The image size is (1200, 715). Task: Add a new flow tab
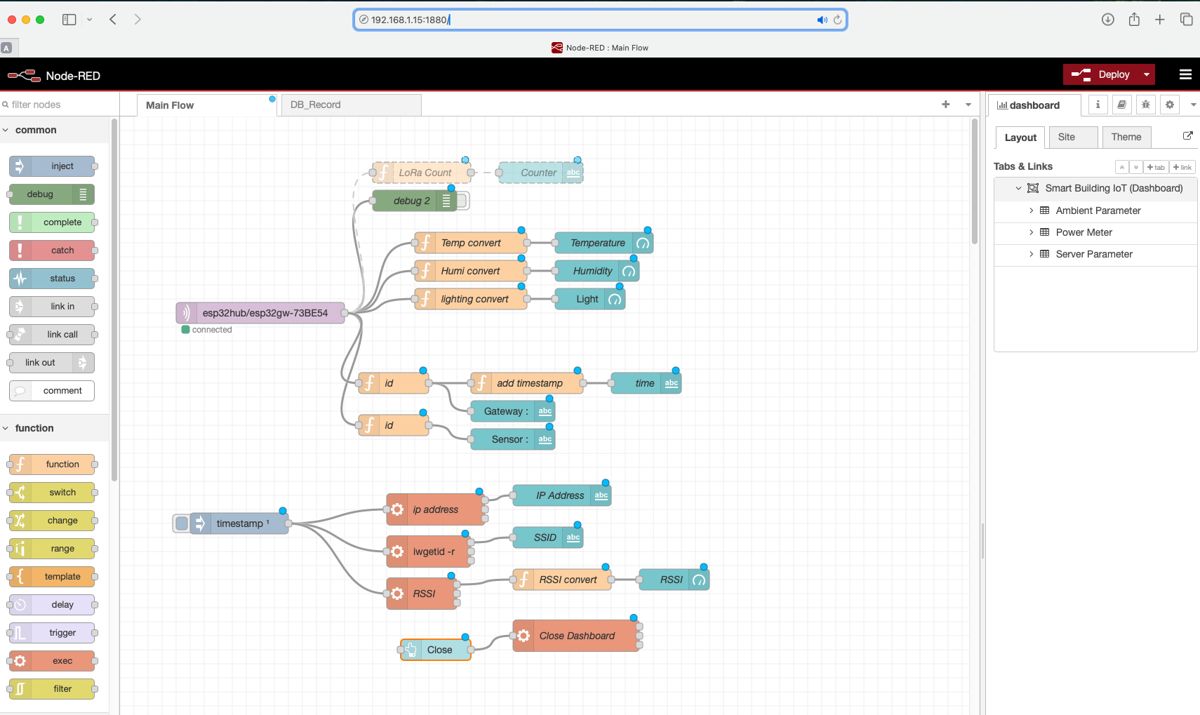pyautogui.click(x=946, y=104)
